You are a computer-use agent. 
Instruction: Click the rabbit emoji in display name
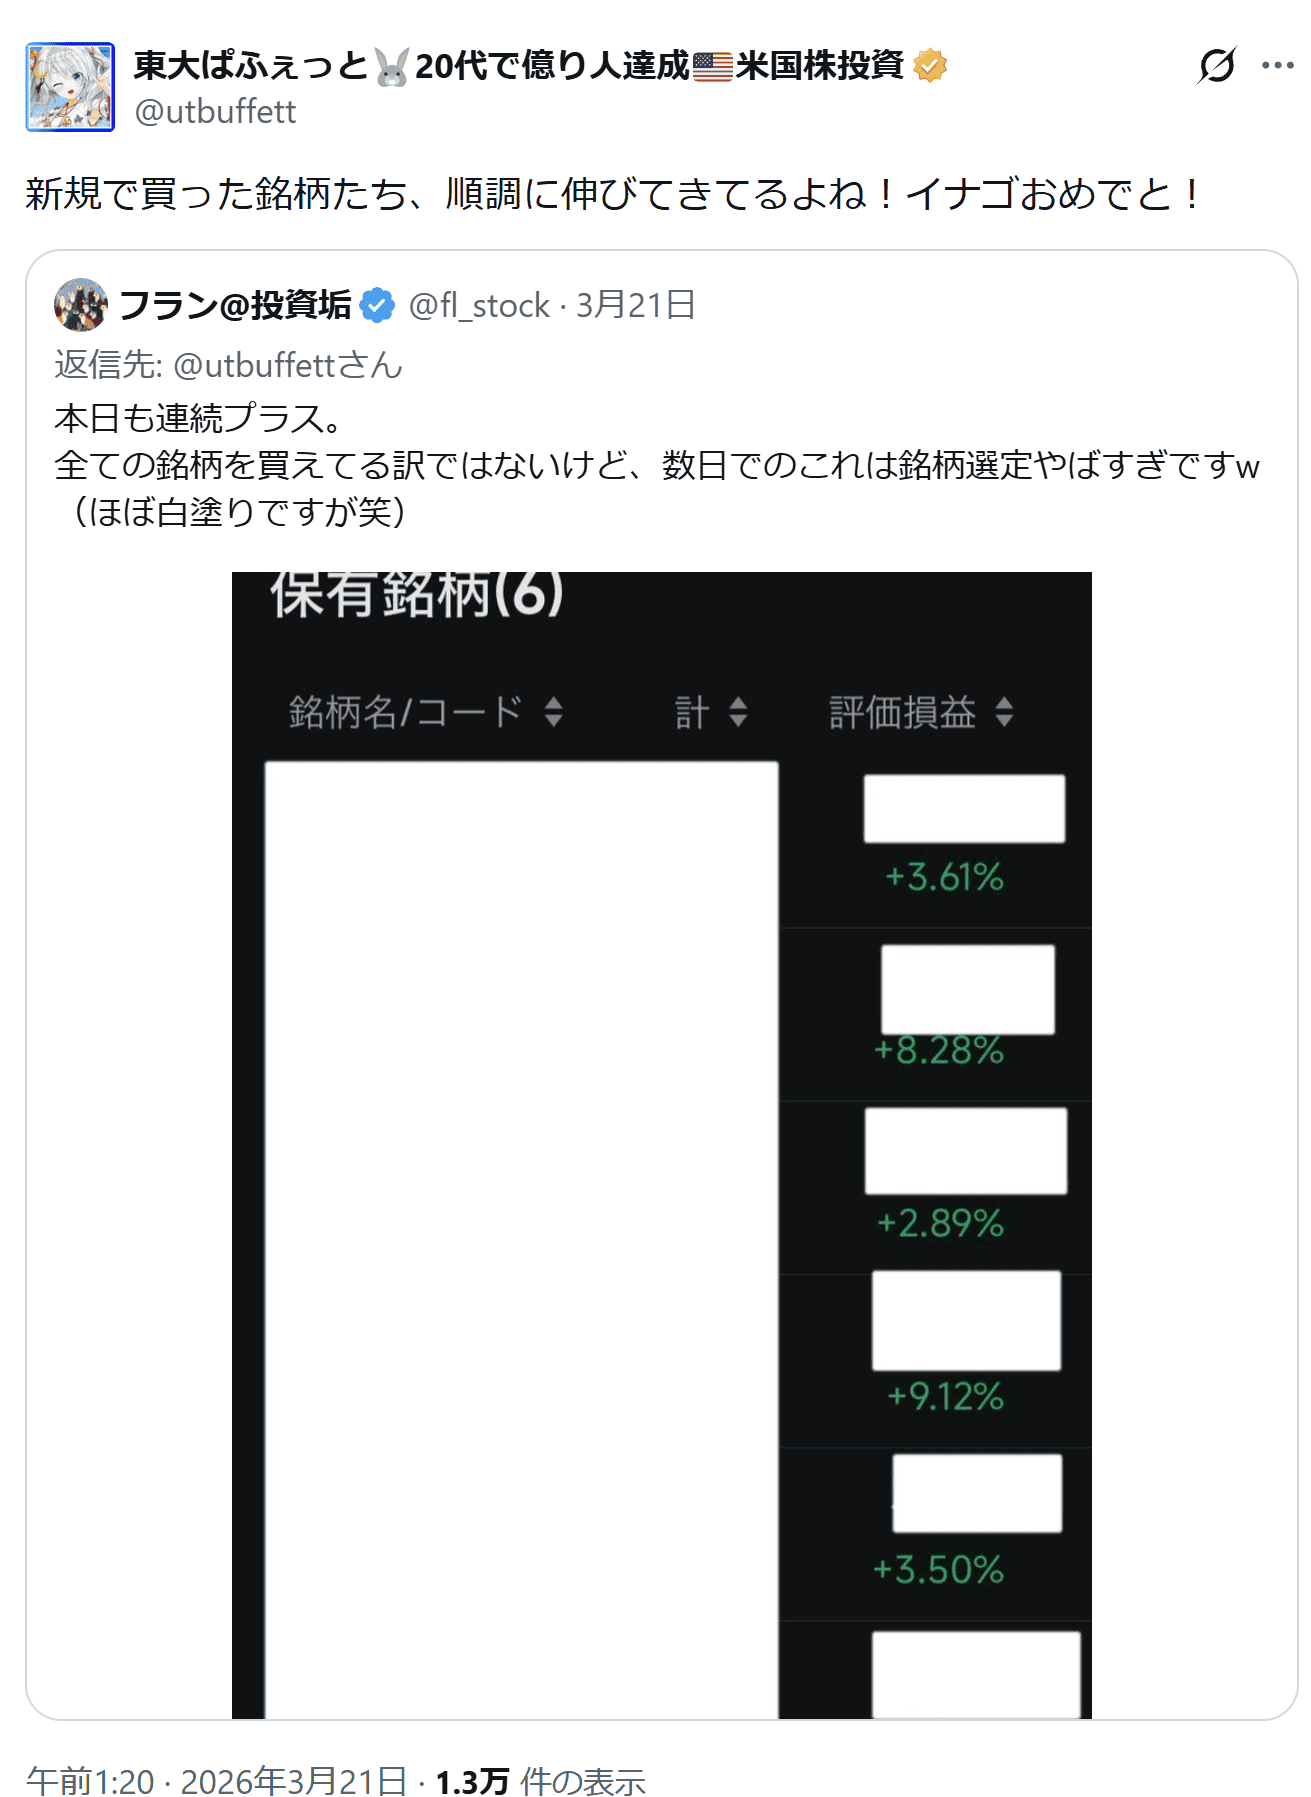392,67
